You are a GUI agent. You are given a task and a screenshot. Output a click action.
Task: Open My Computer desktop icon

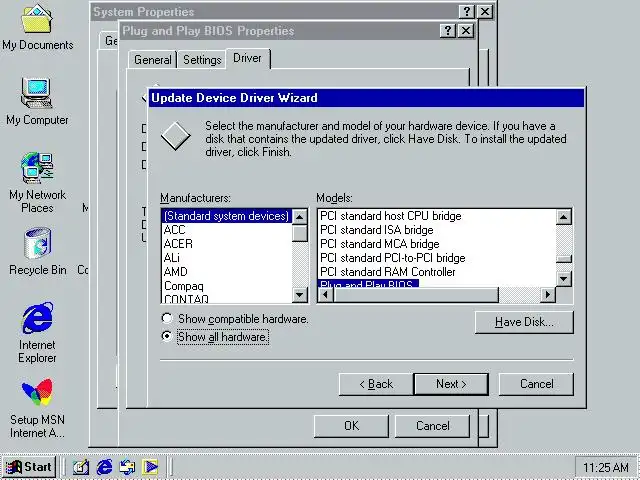[37, 102]
